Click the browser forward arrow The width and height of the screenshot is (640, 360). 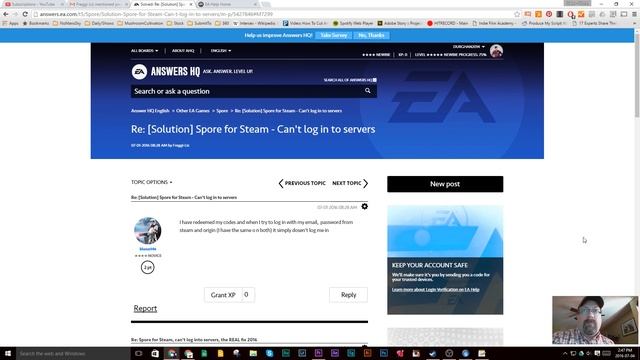click(x=15, y=14)
